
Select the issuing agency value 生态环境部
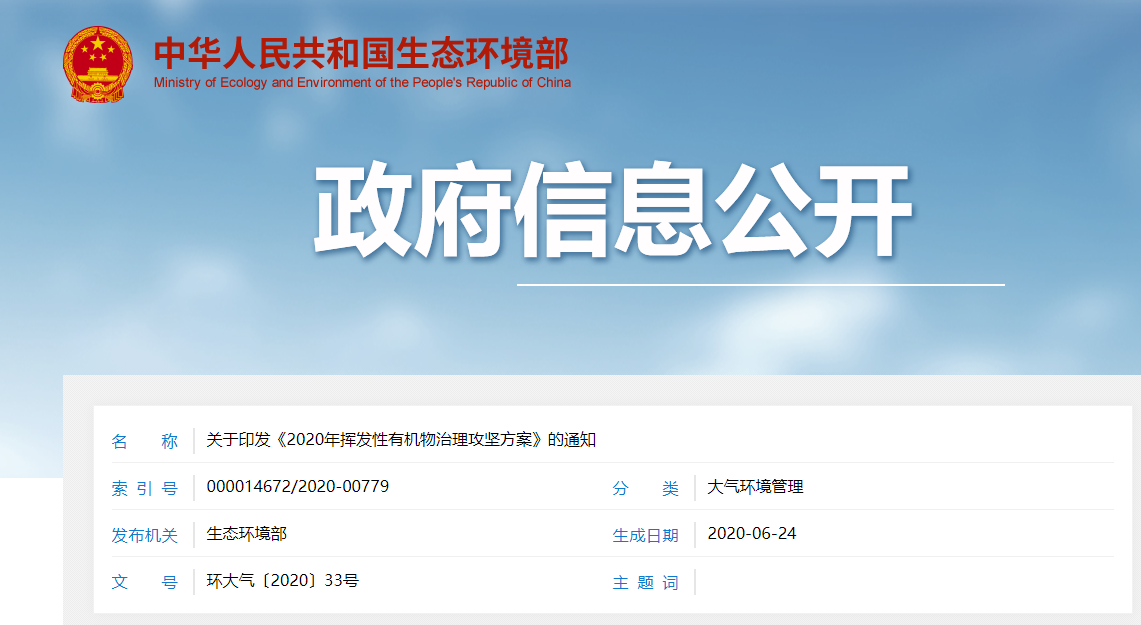click(x=247, y=534)
